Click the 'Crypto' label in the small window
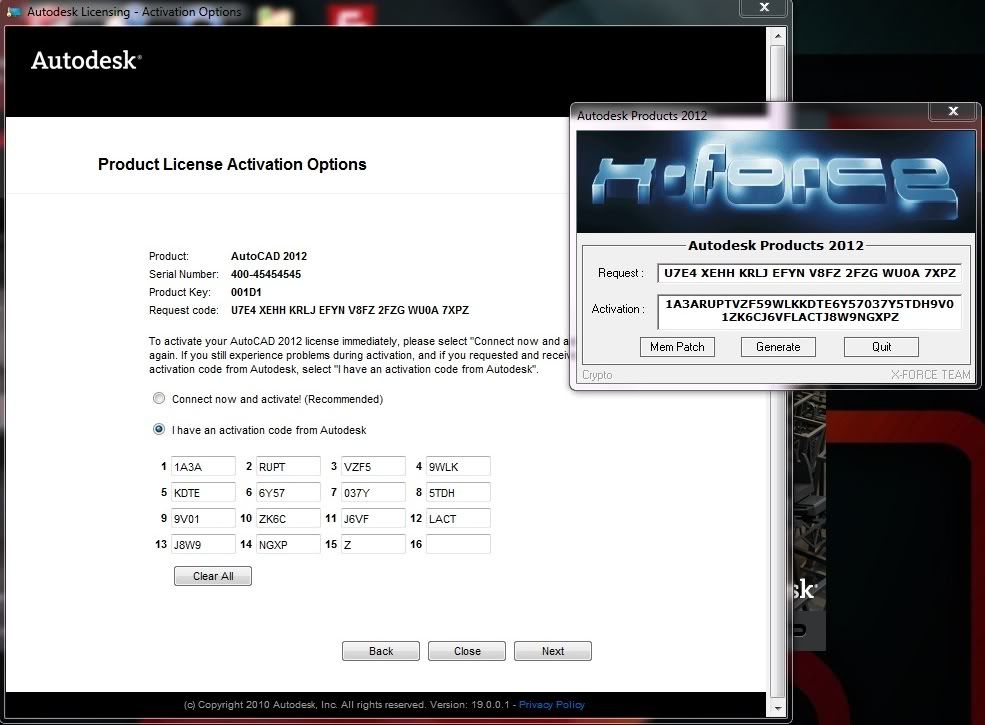The height and width of the screenshot is (725, 985). [597, 375]
